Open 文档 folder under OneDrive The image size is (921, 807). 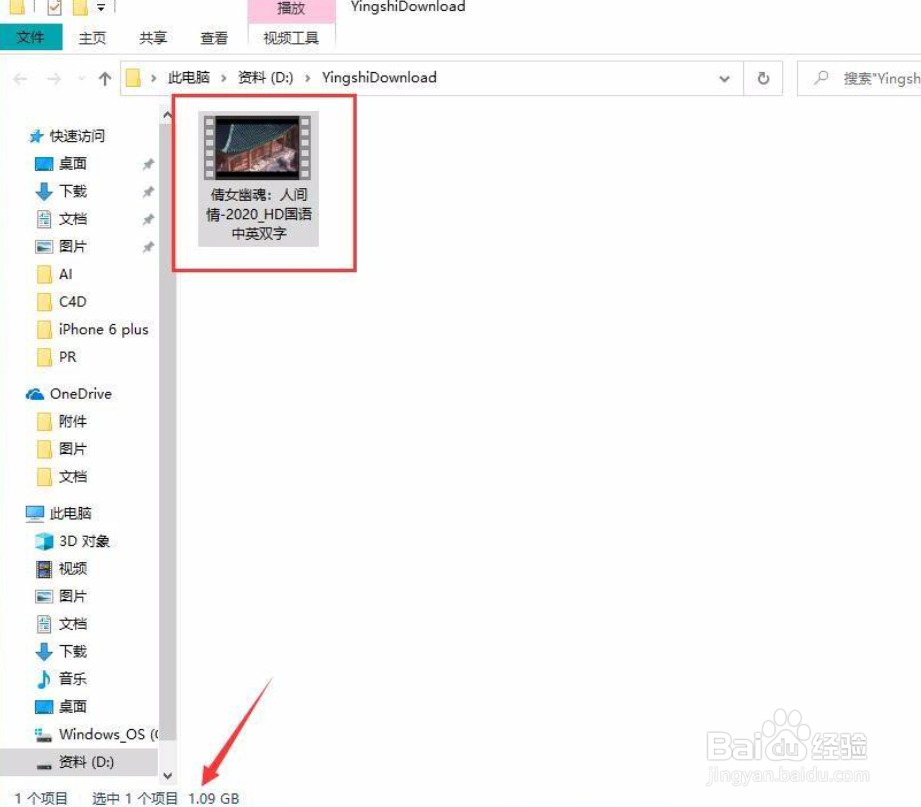tap(72, 476)
